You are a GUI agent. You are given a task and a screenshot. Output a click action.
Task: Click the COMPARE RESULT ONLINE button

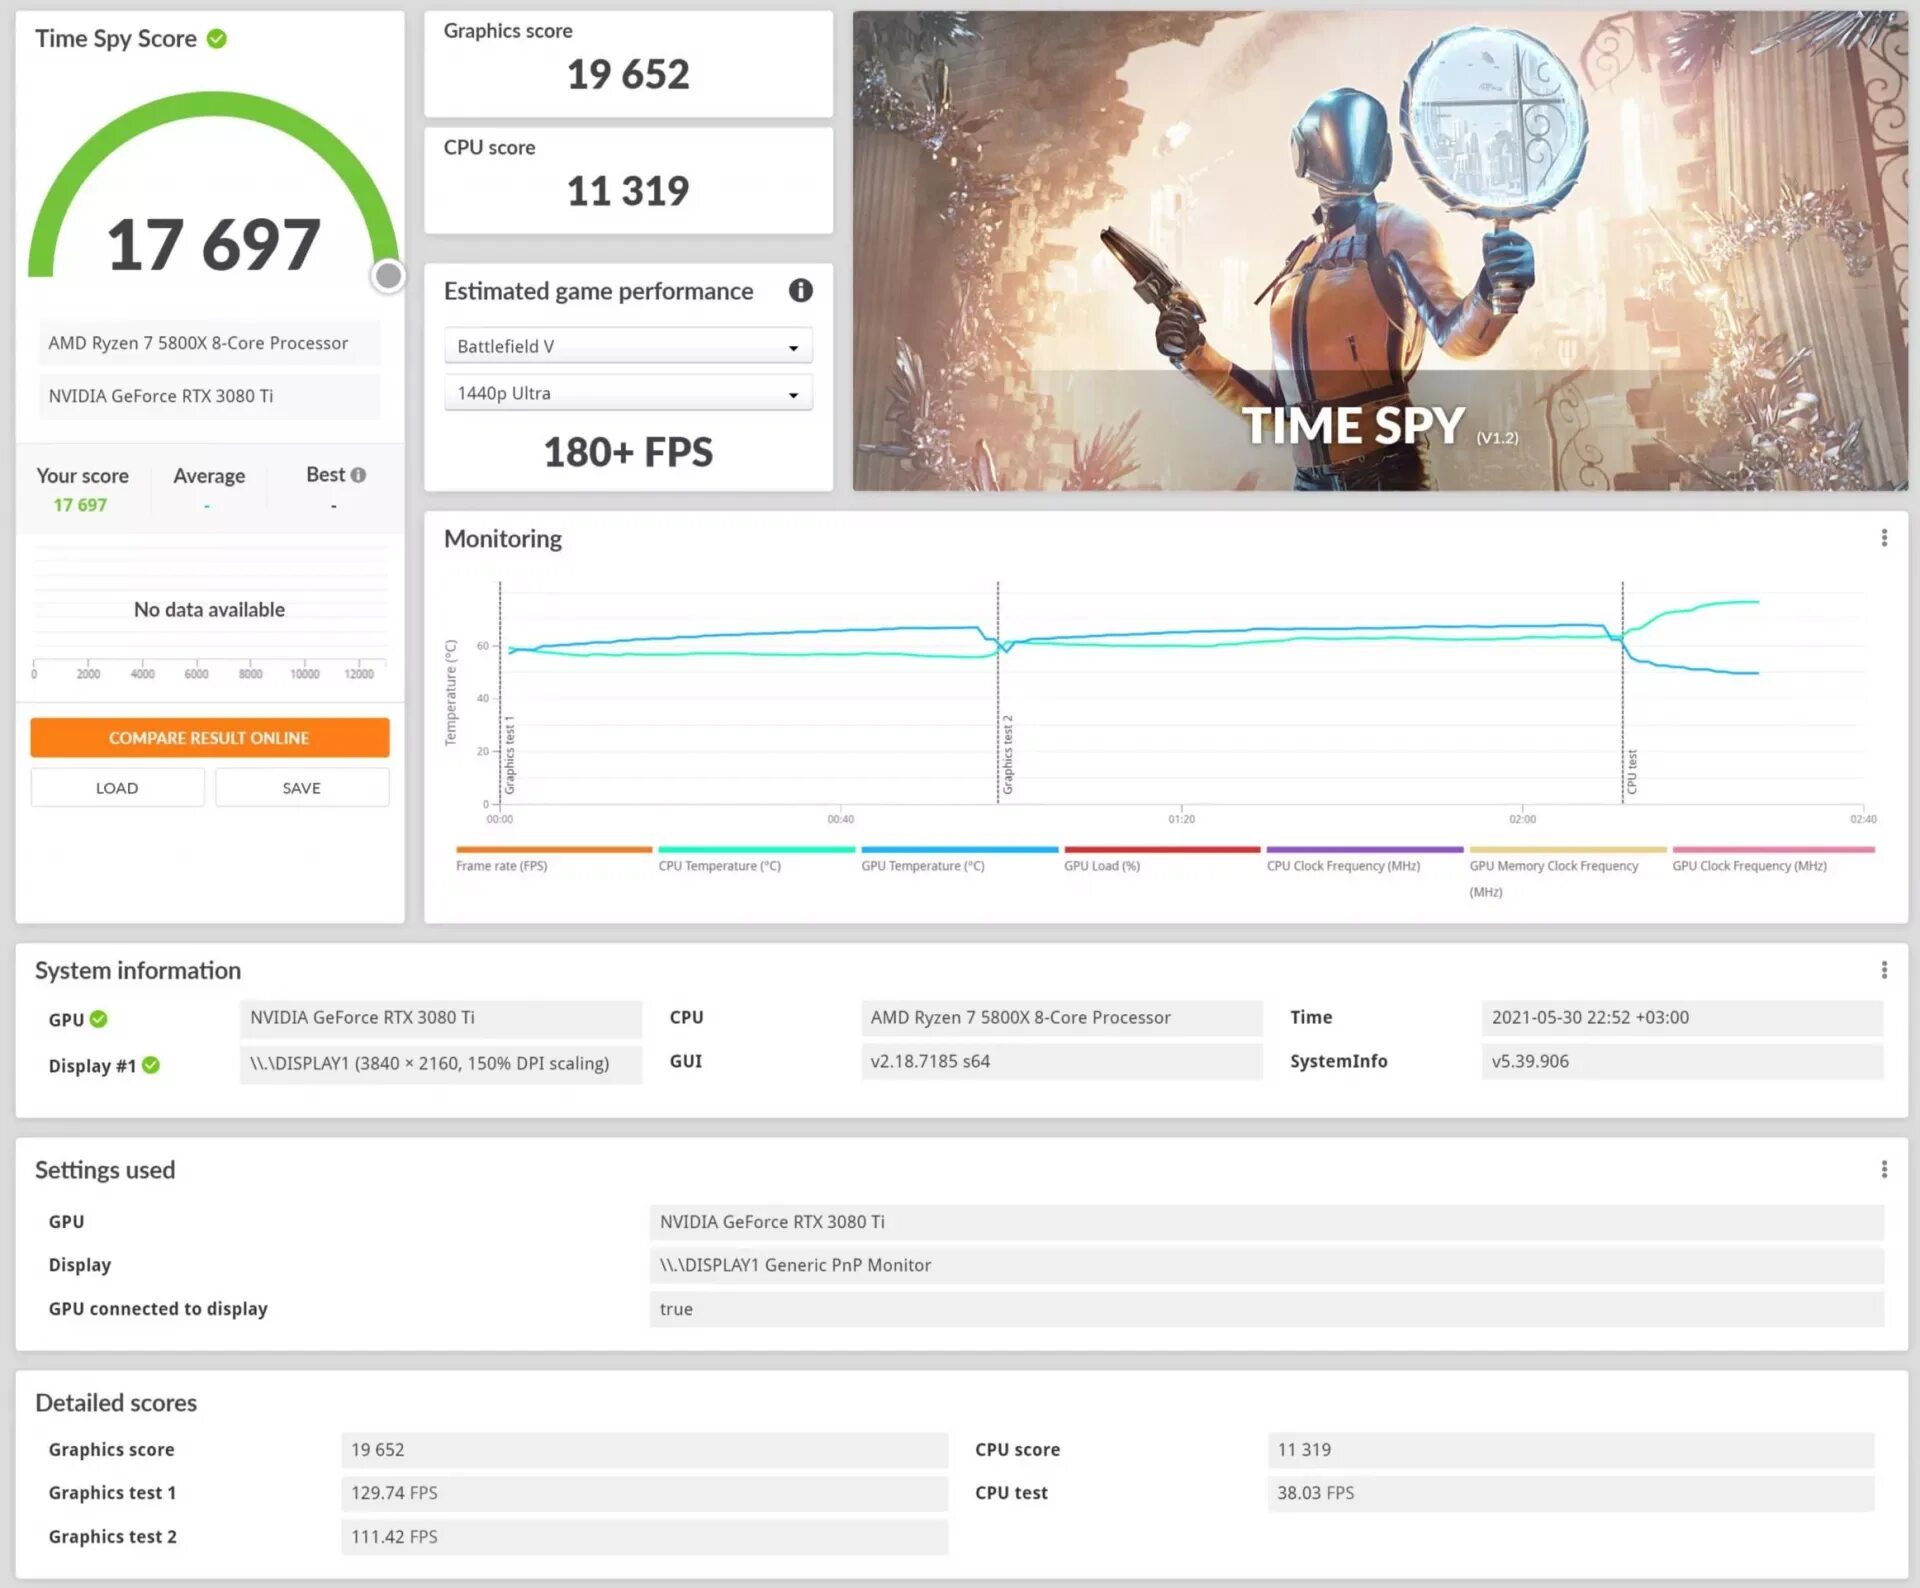(x=210, y=737)
